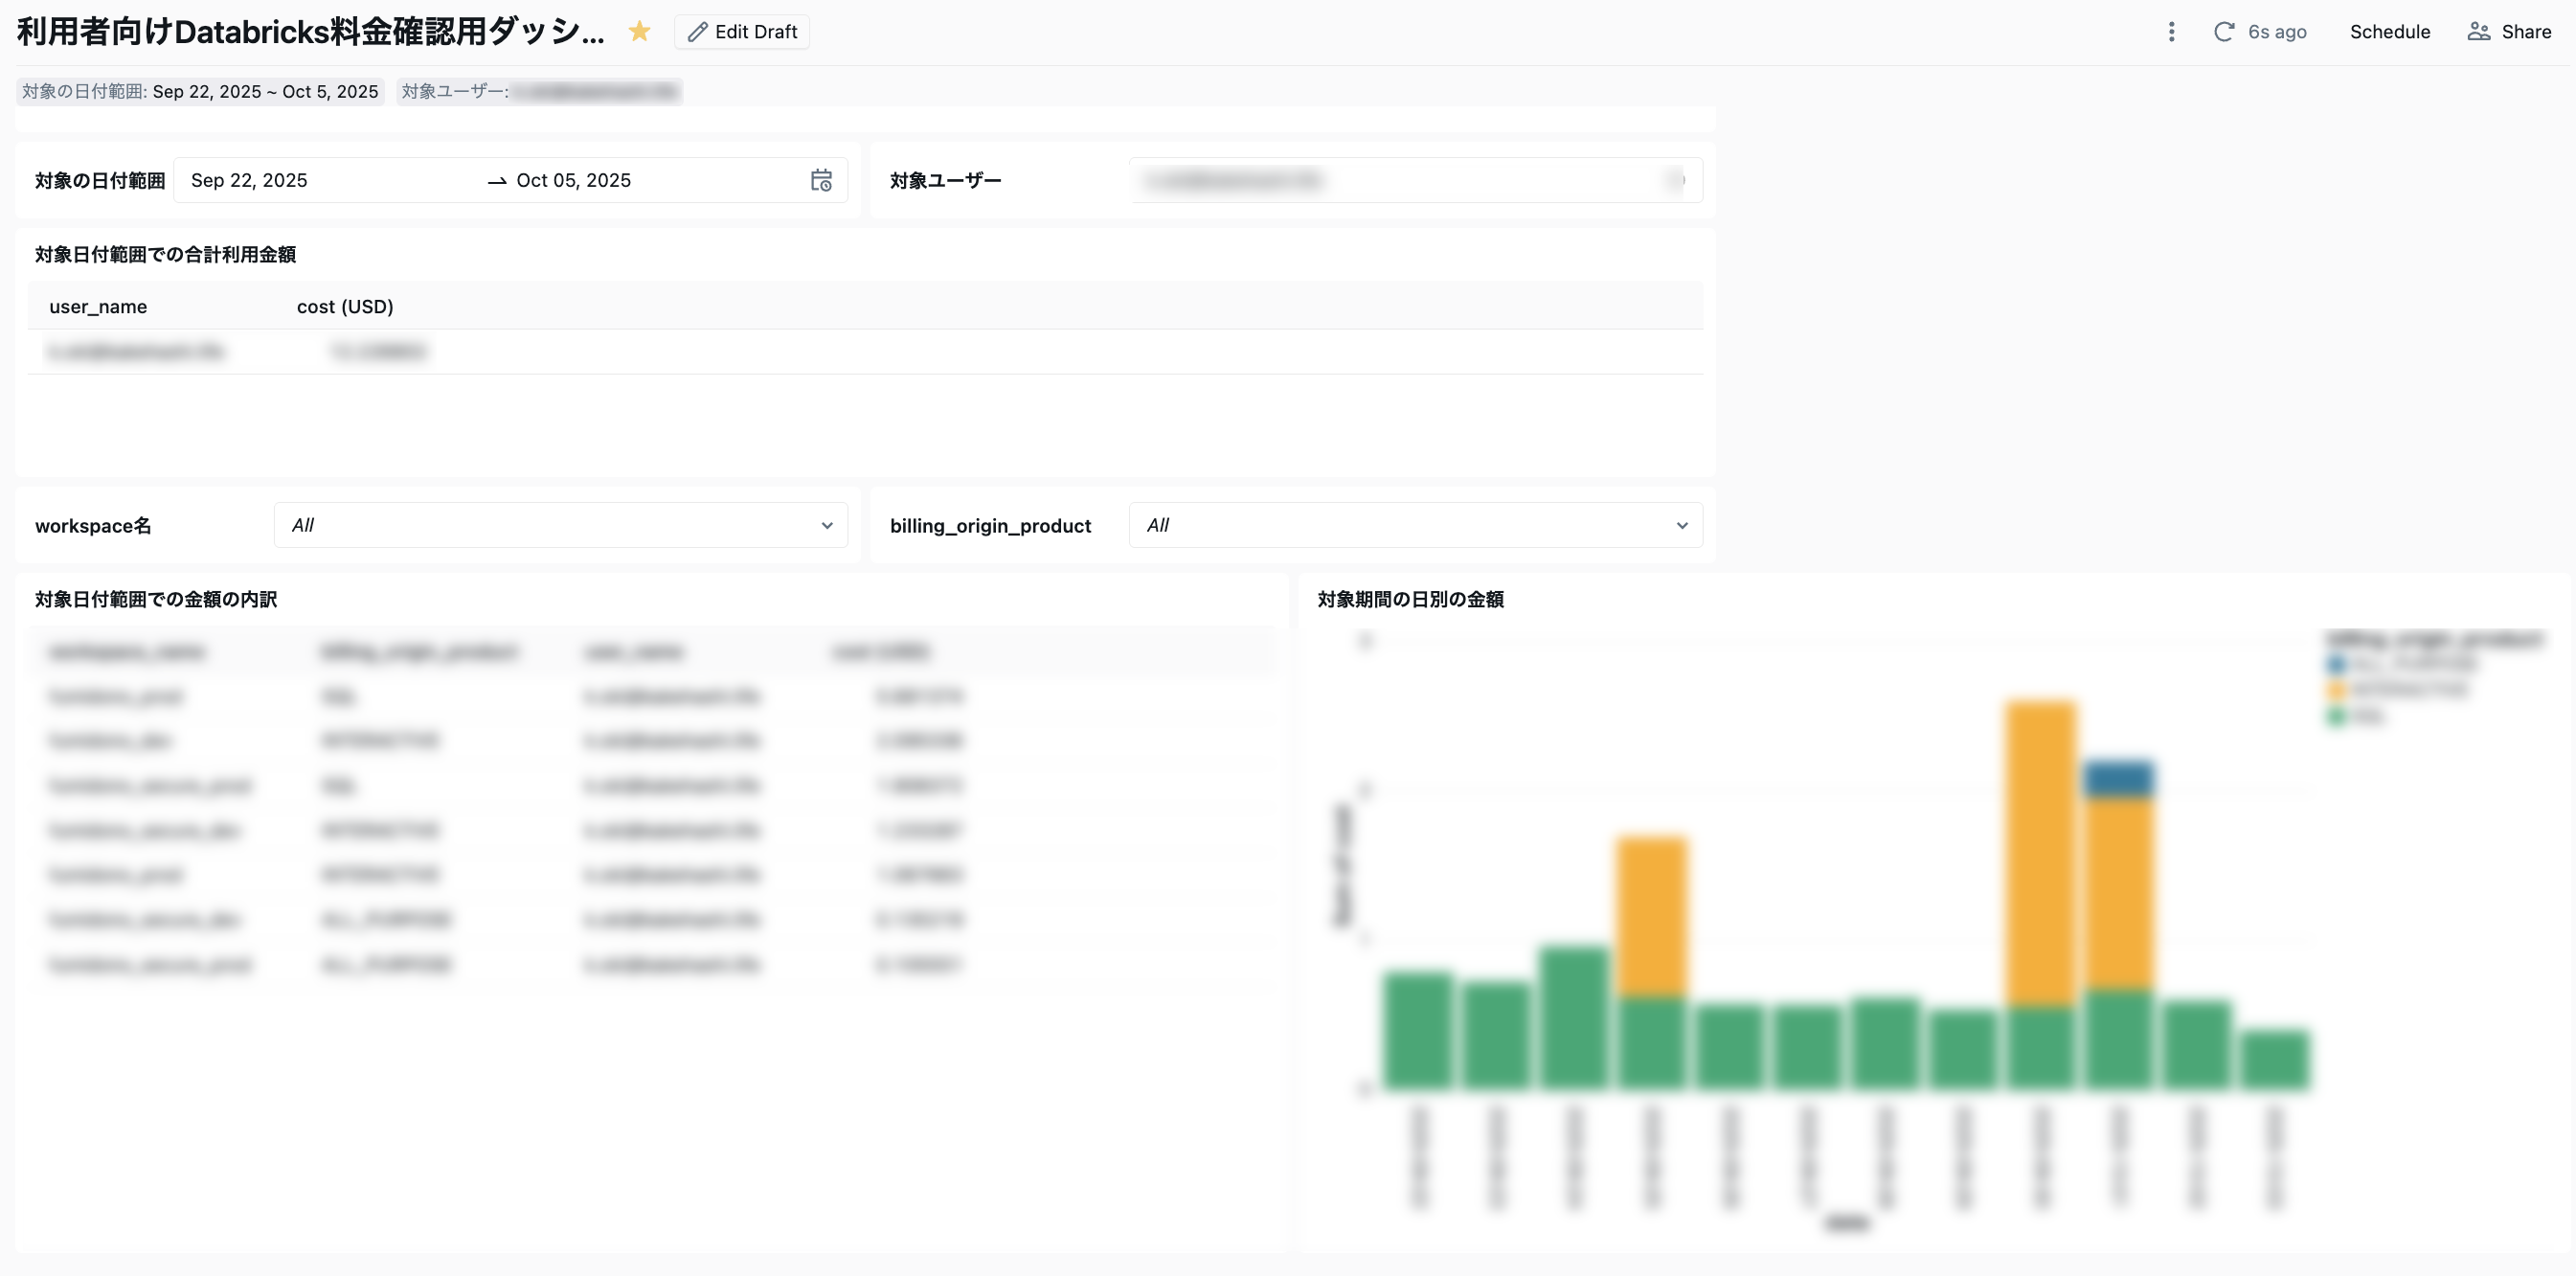
Task: Click the refresh dashboard icon
Action: coord(2224,32)
